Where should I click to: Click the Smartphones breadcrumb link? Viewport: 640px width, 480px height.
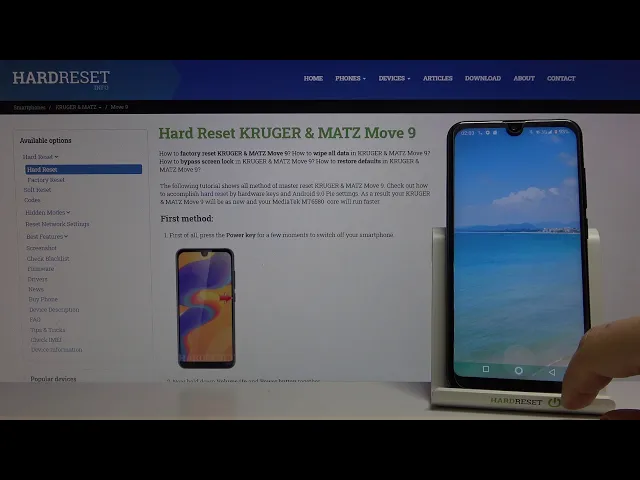click(x=29, y=107)
